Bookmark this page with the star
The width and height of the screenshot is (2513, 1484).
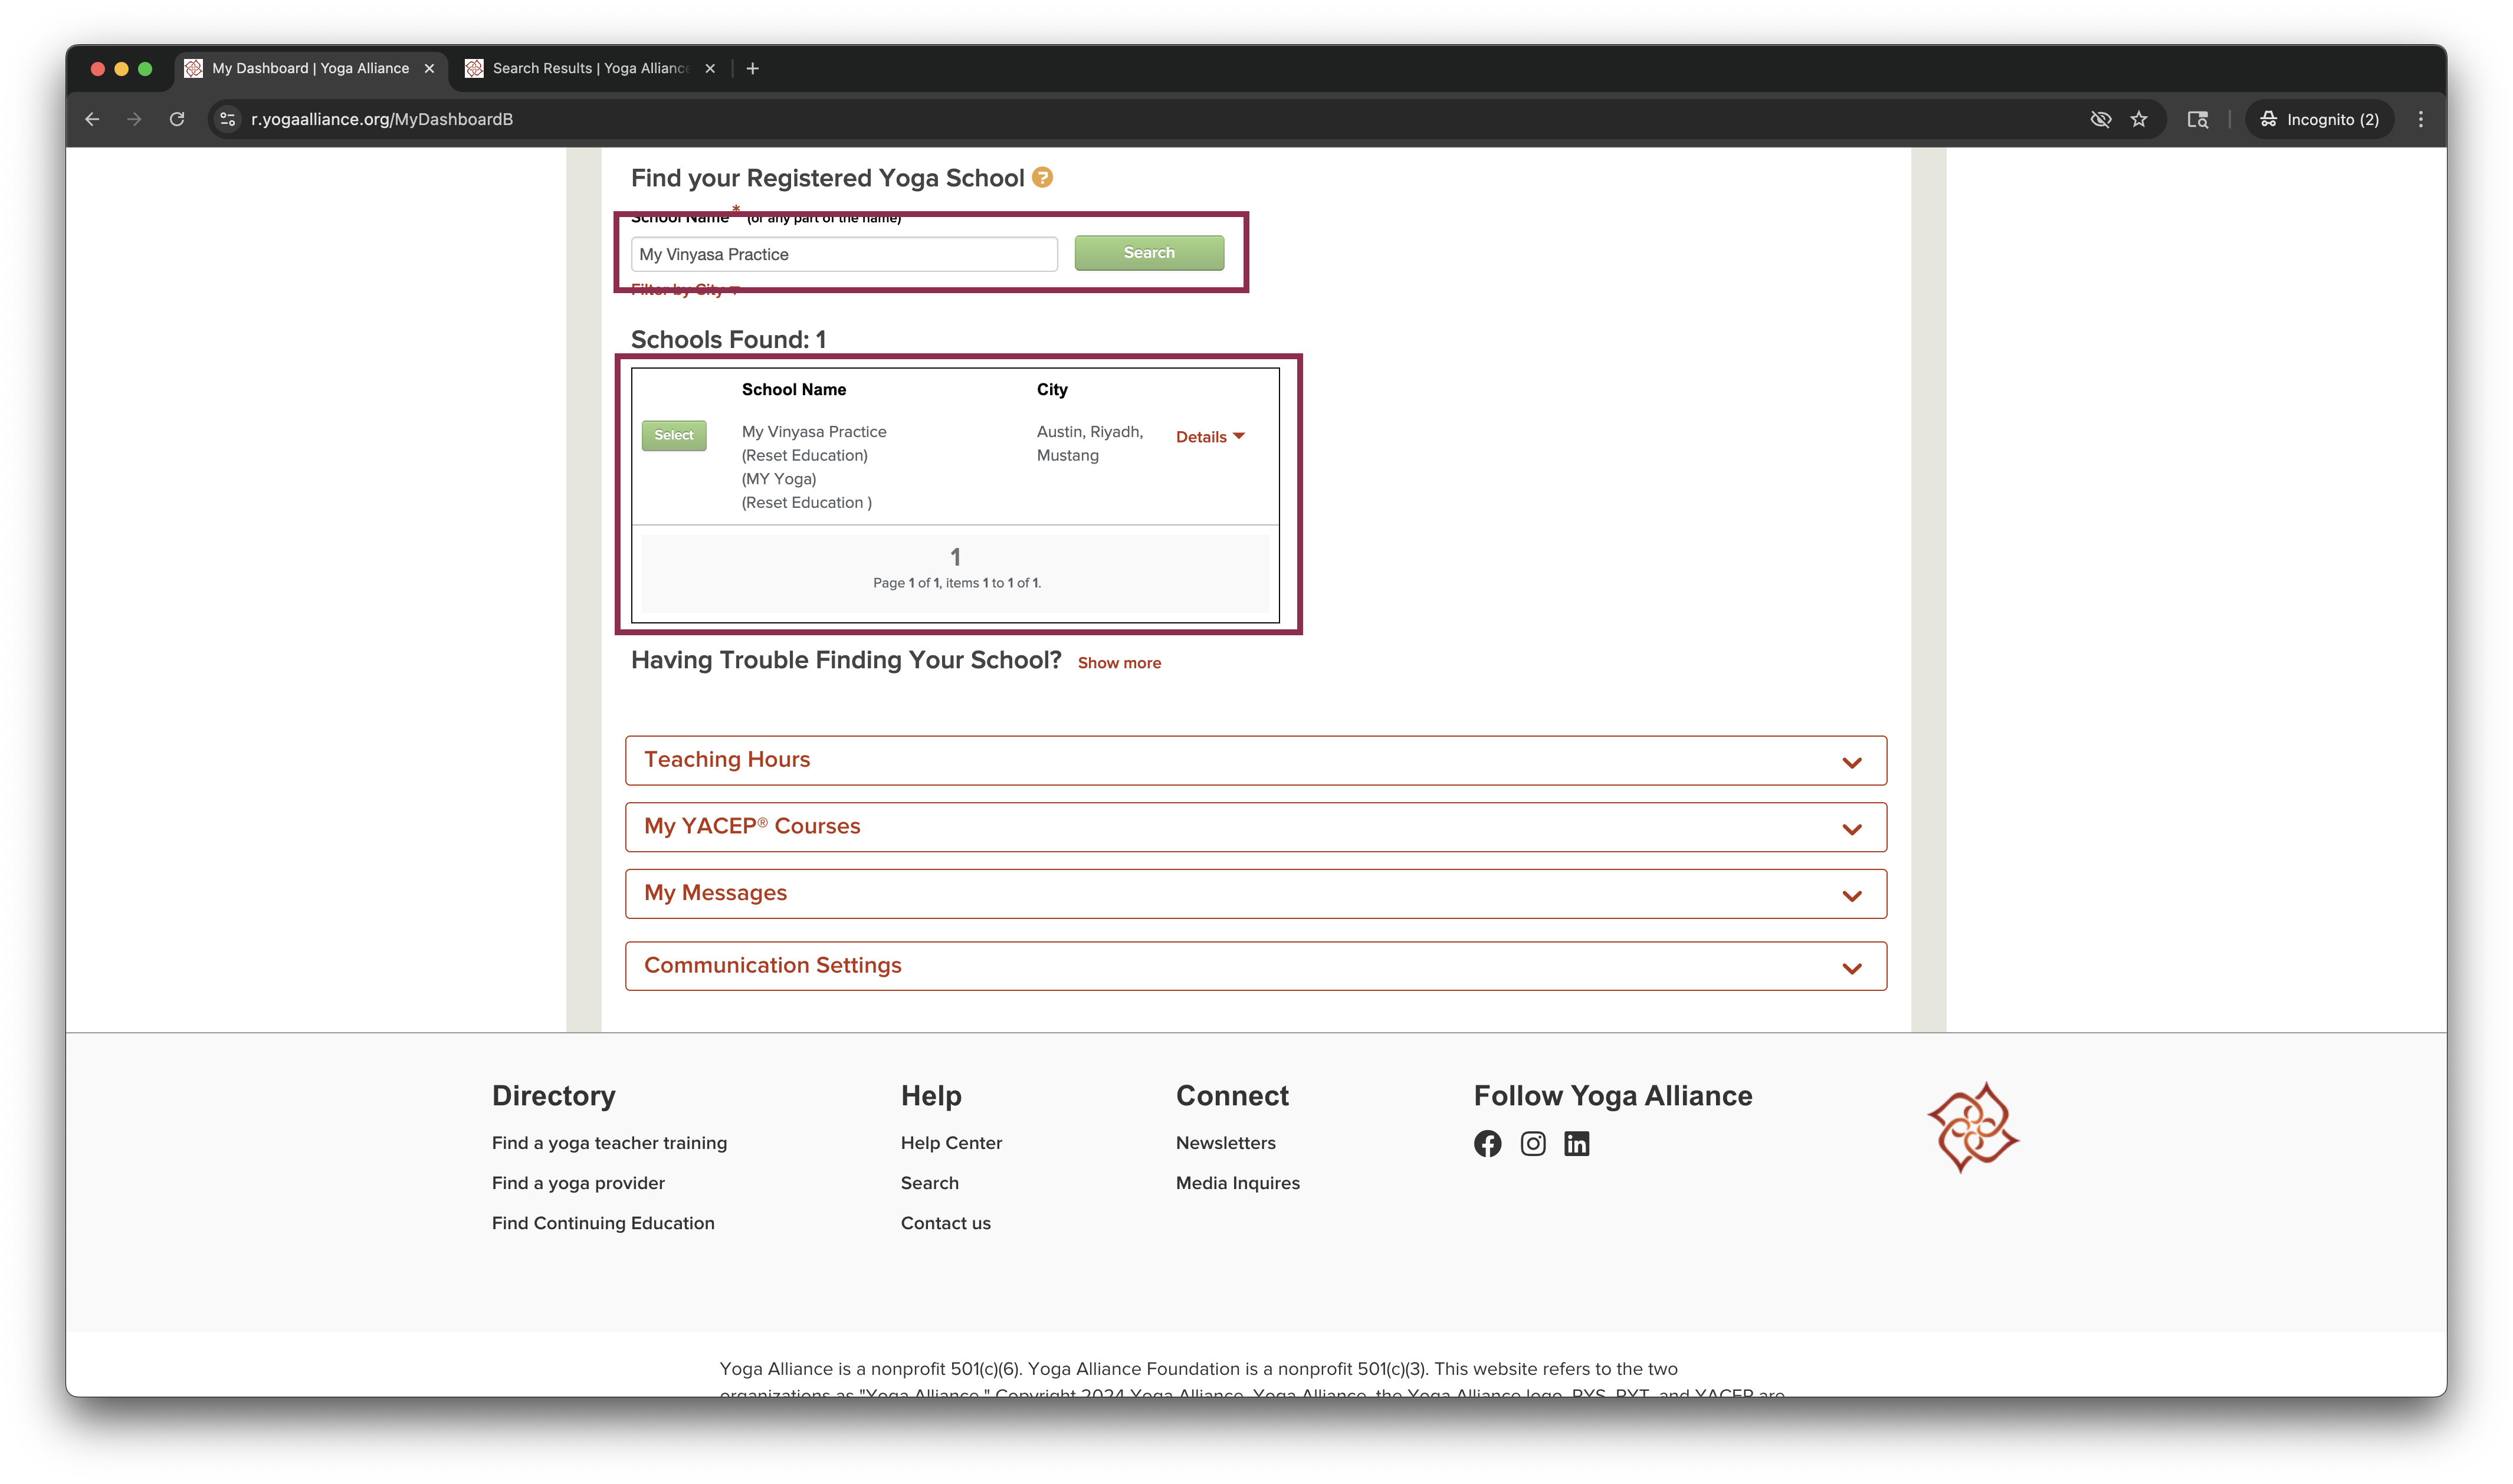[x=2139, y=119]
